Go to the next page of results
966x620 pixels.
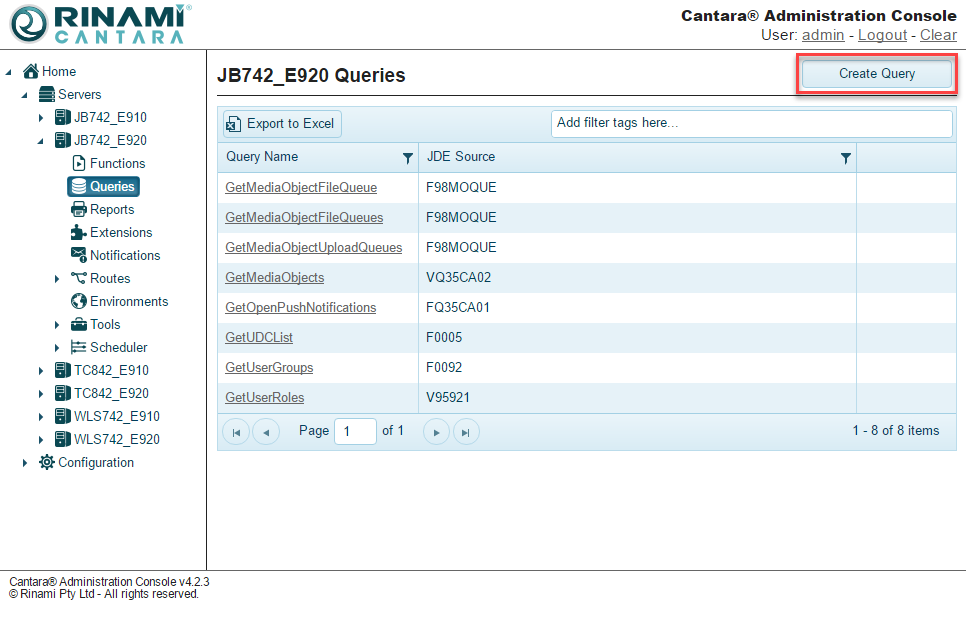(436, 432)
